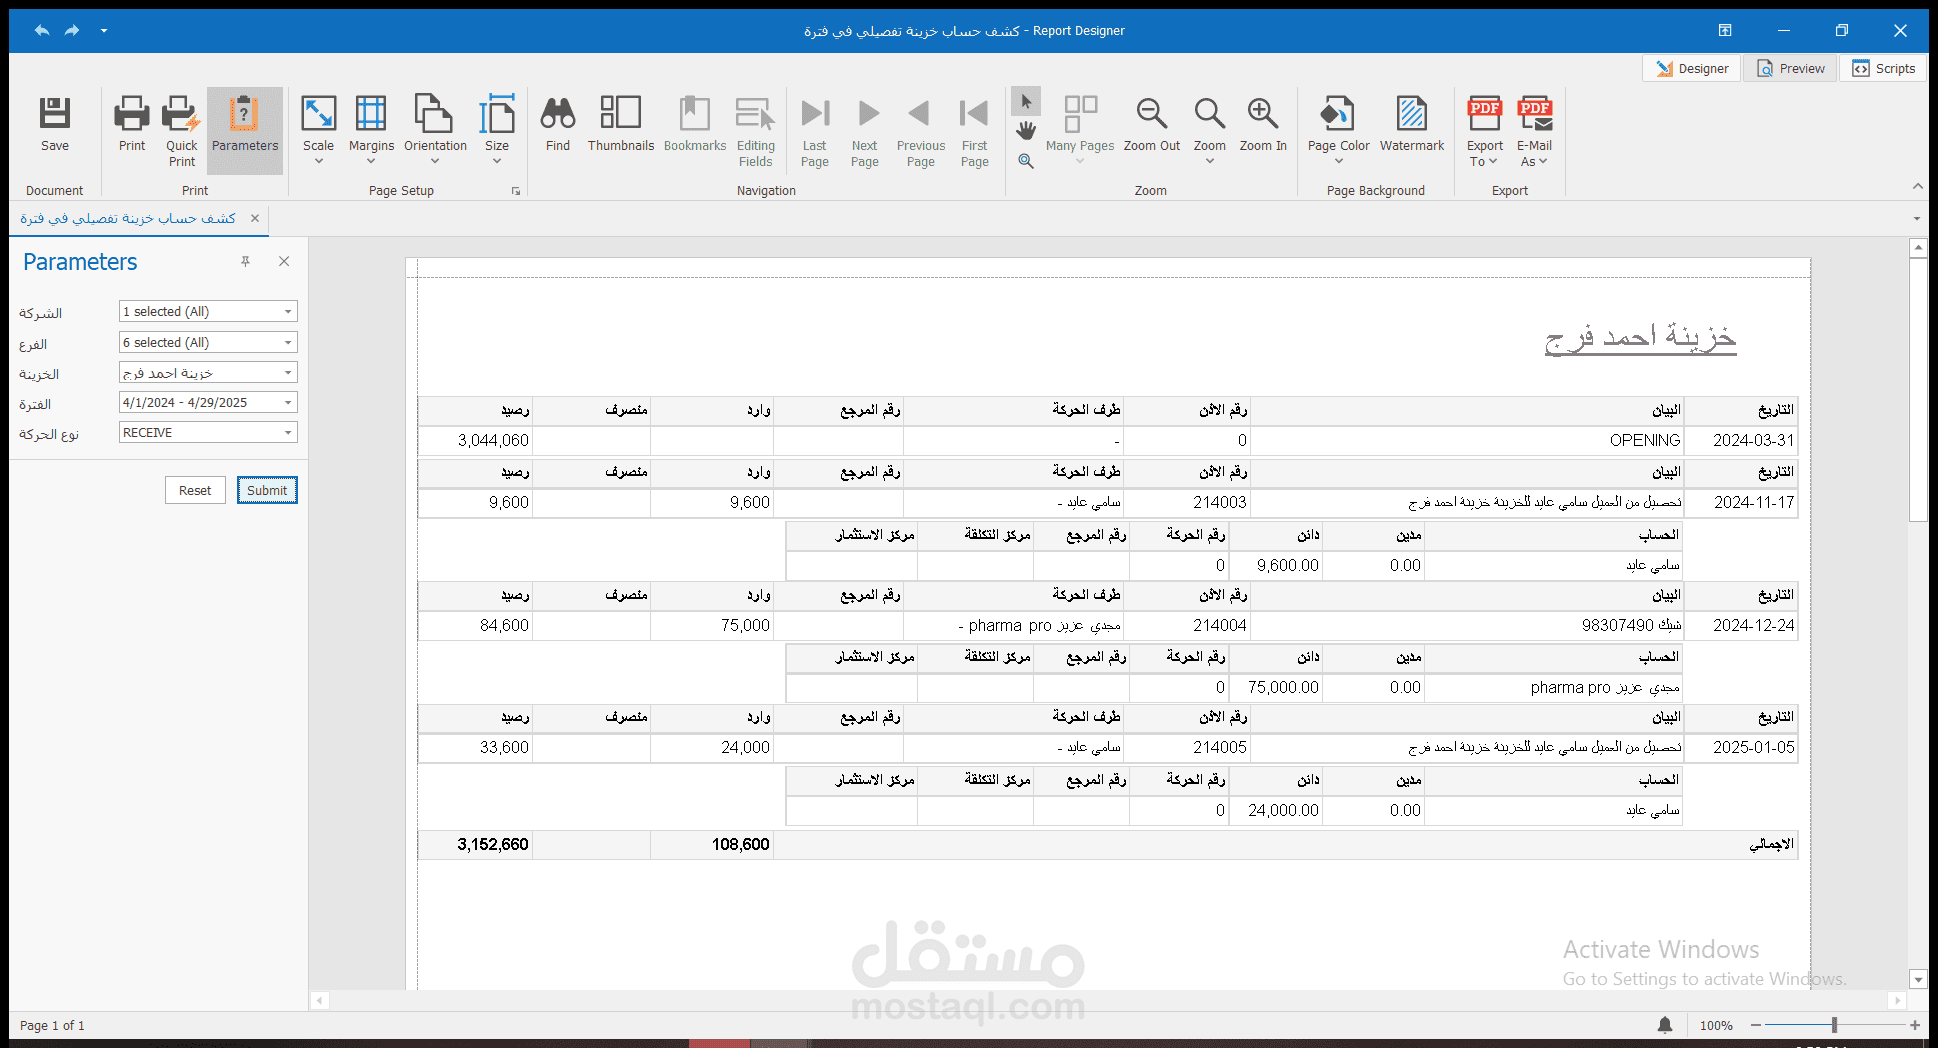Screen dimensions: 1938x1048
Task: Open the document tab list dropdown
Action: click(x=1917, y=219)
